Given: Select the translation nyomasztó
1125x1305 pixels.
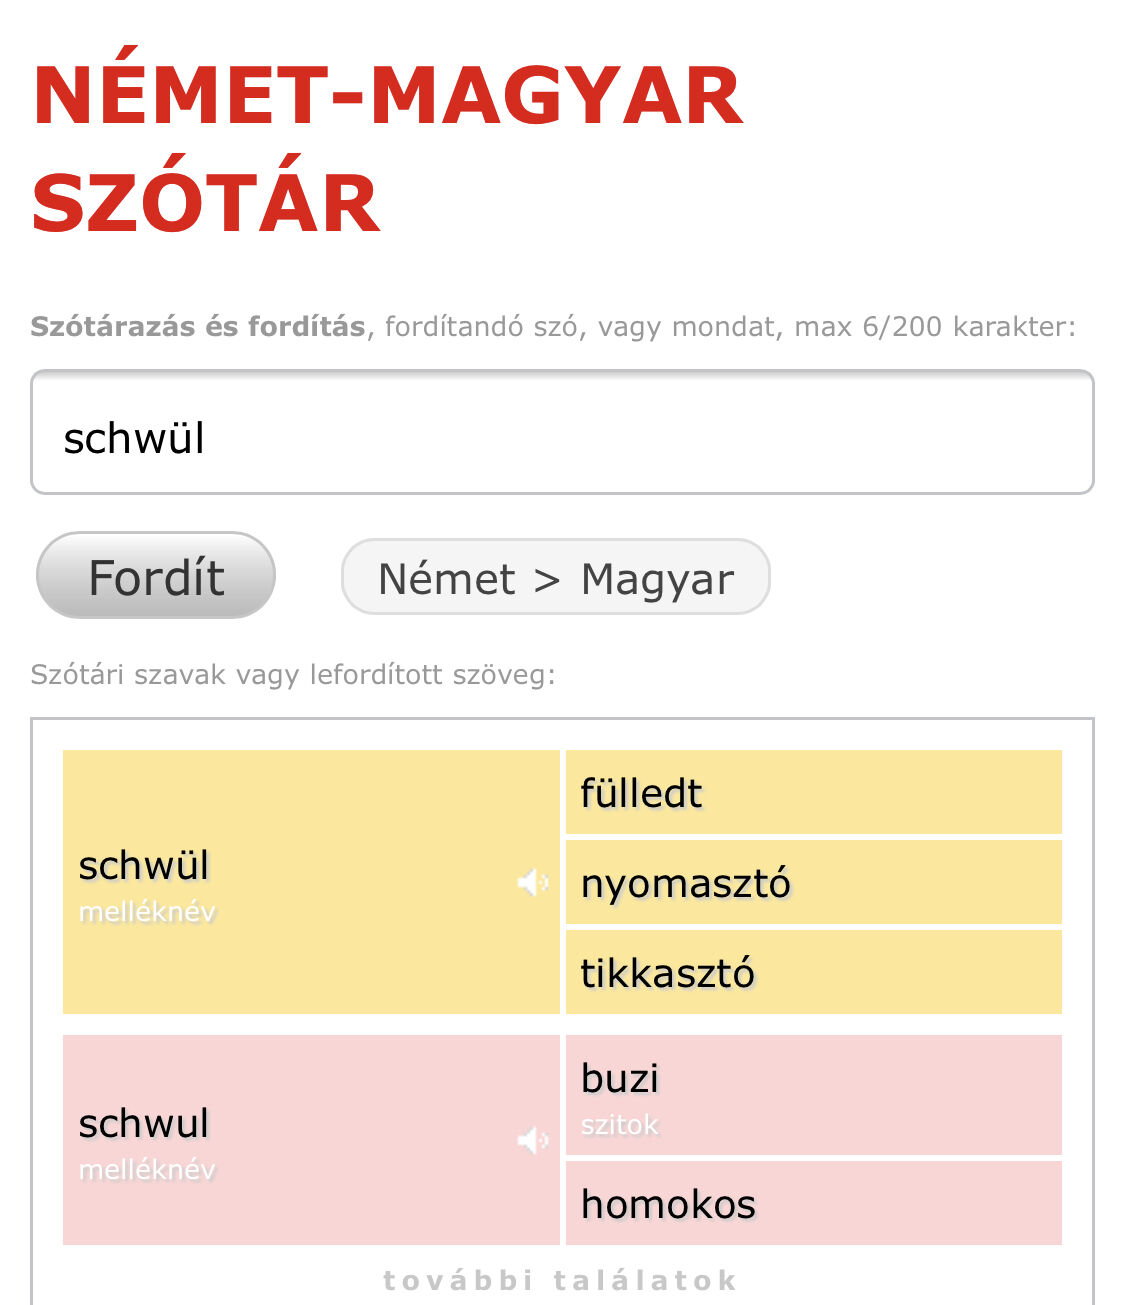Looking at the screenshot, I should (x=686, y=883).
